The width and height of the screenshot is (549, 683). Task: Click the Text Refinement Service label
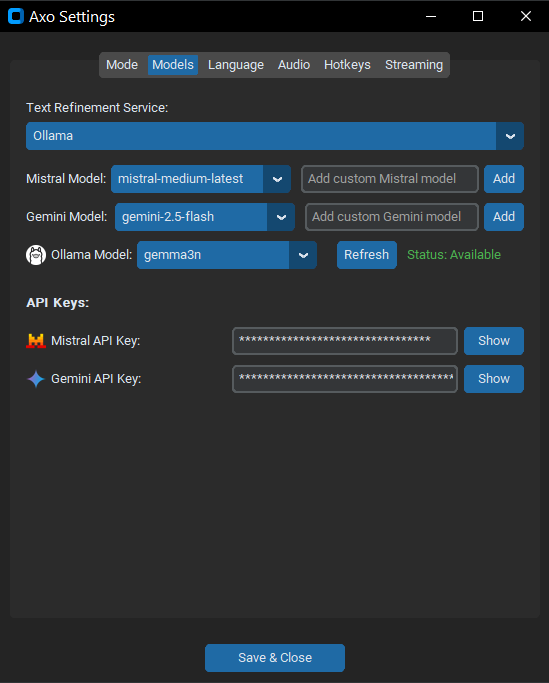[x=97, y=108]
